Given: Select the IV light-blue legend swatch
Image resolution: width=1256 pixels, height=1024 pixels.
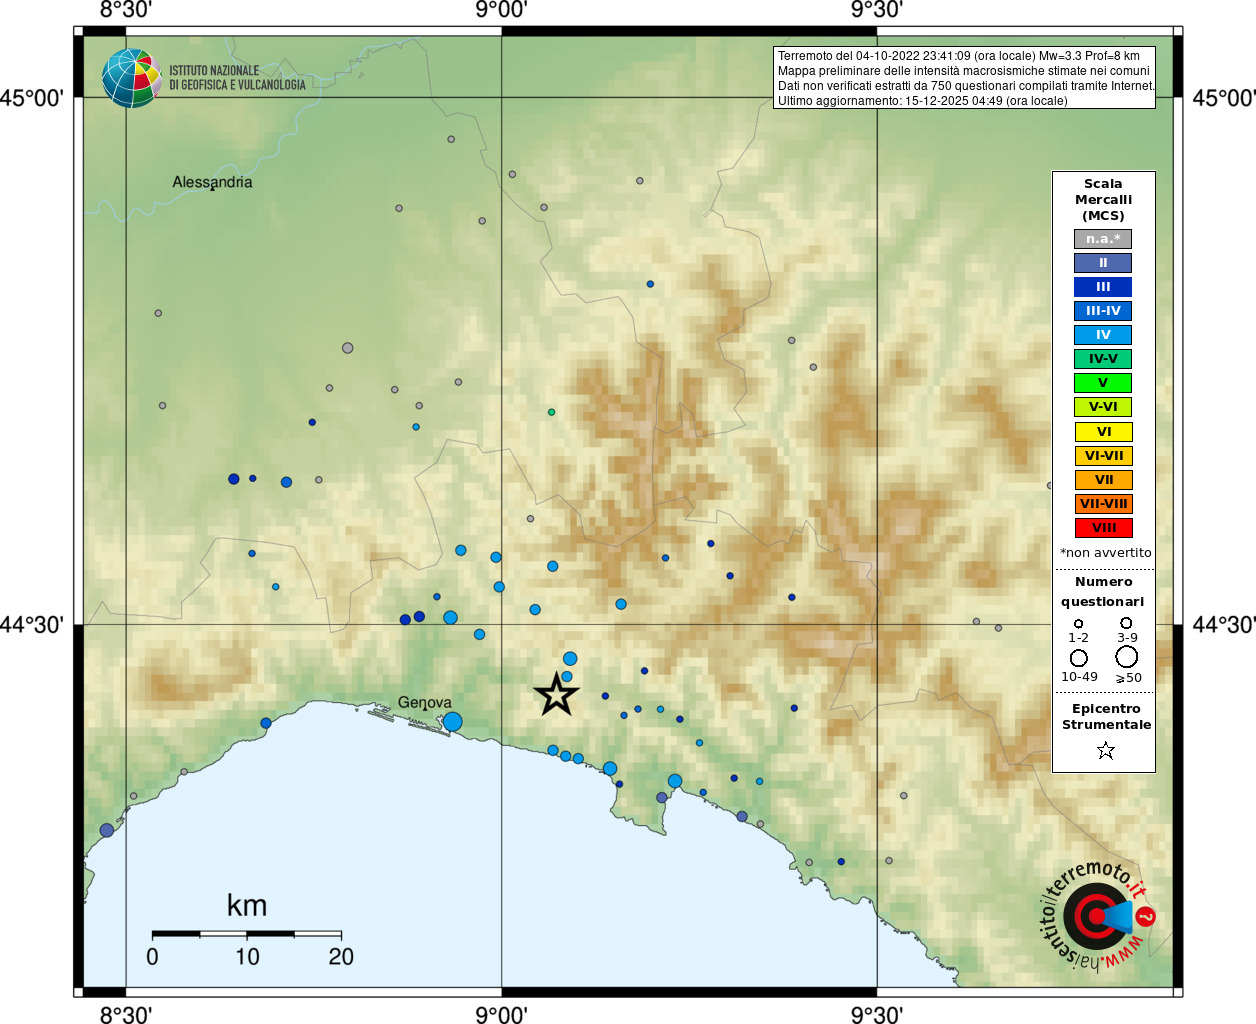Looking at the screenshot, I should [x=1103, y=335].
